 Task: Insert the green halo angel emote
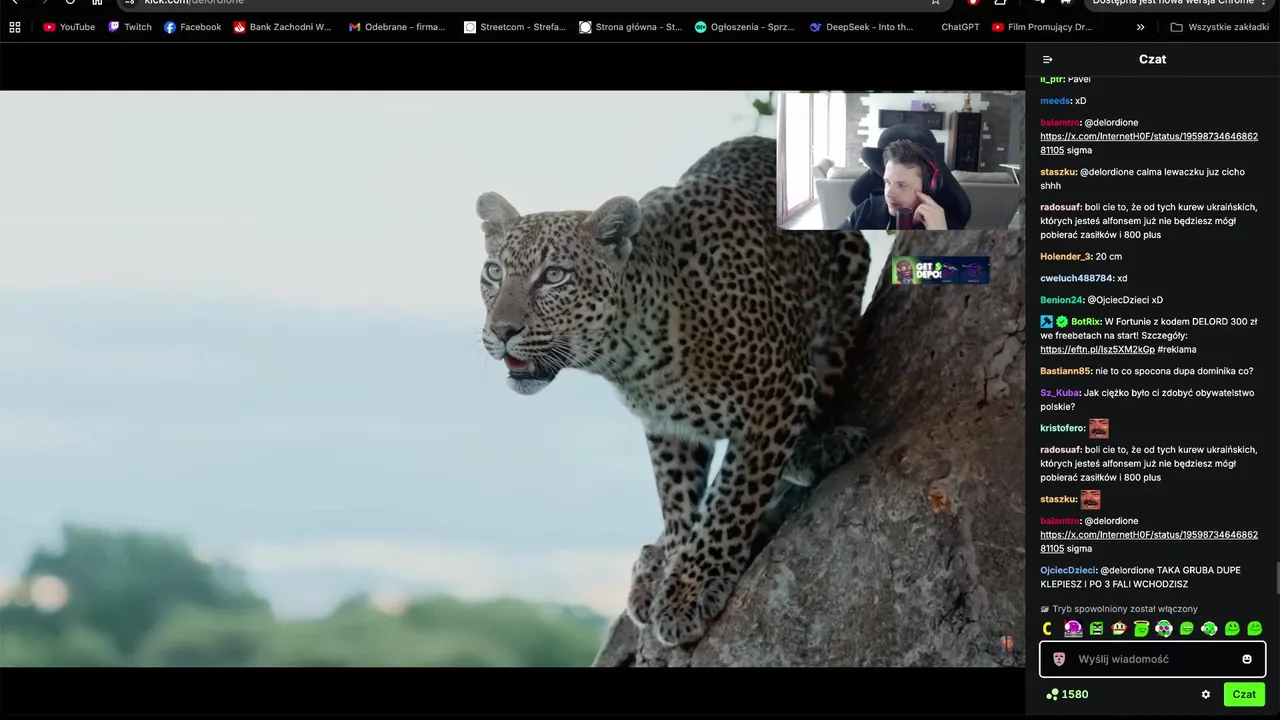1141,629
